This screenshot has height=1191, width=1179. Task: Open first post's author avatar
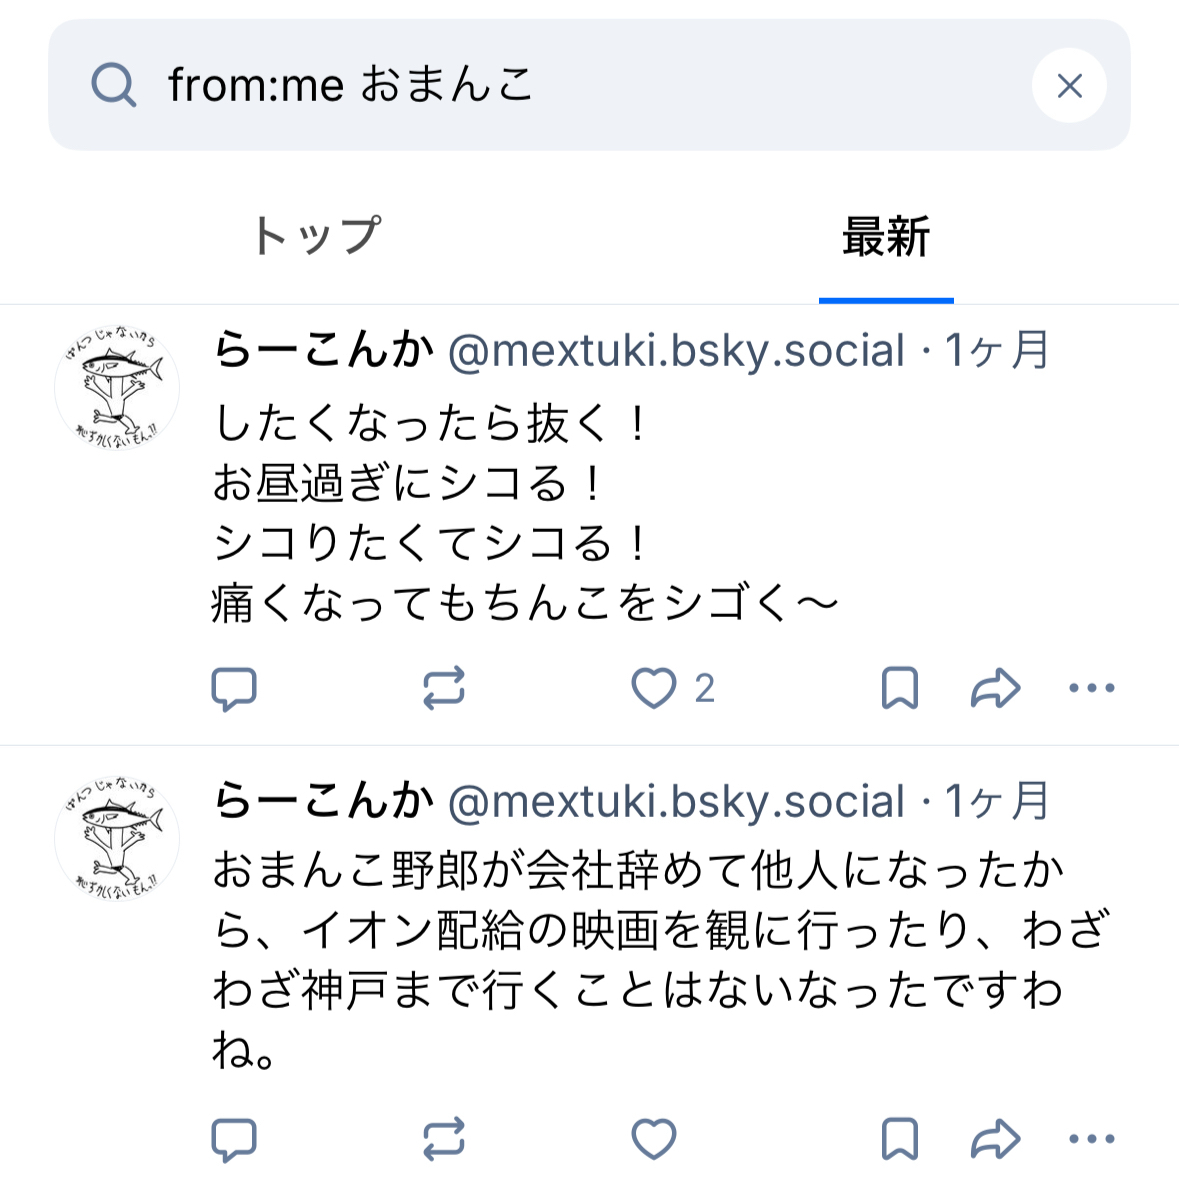[x=117, y=387]
